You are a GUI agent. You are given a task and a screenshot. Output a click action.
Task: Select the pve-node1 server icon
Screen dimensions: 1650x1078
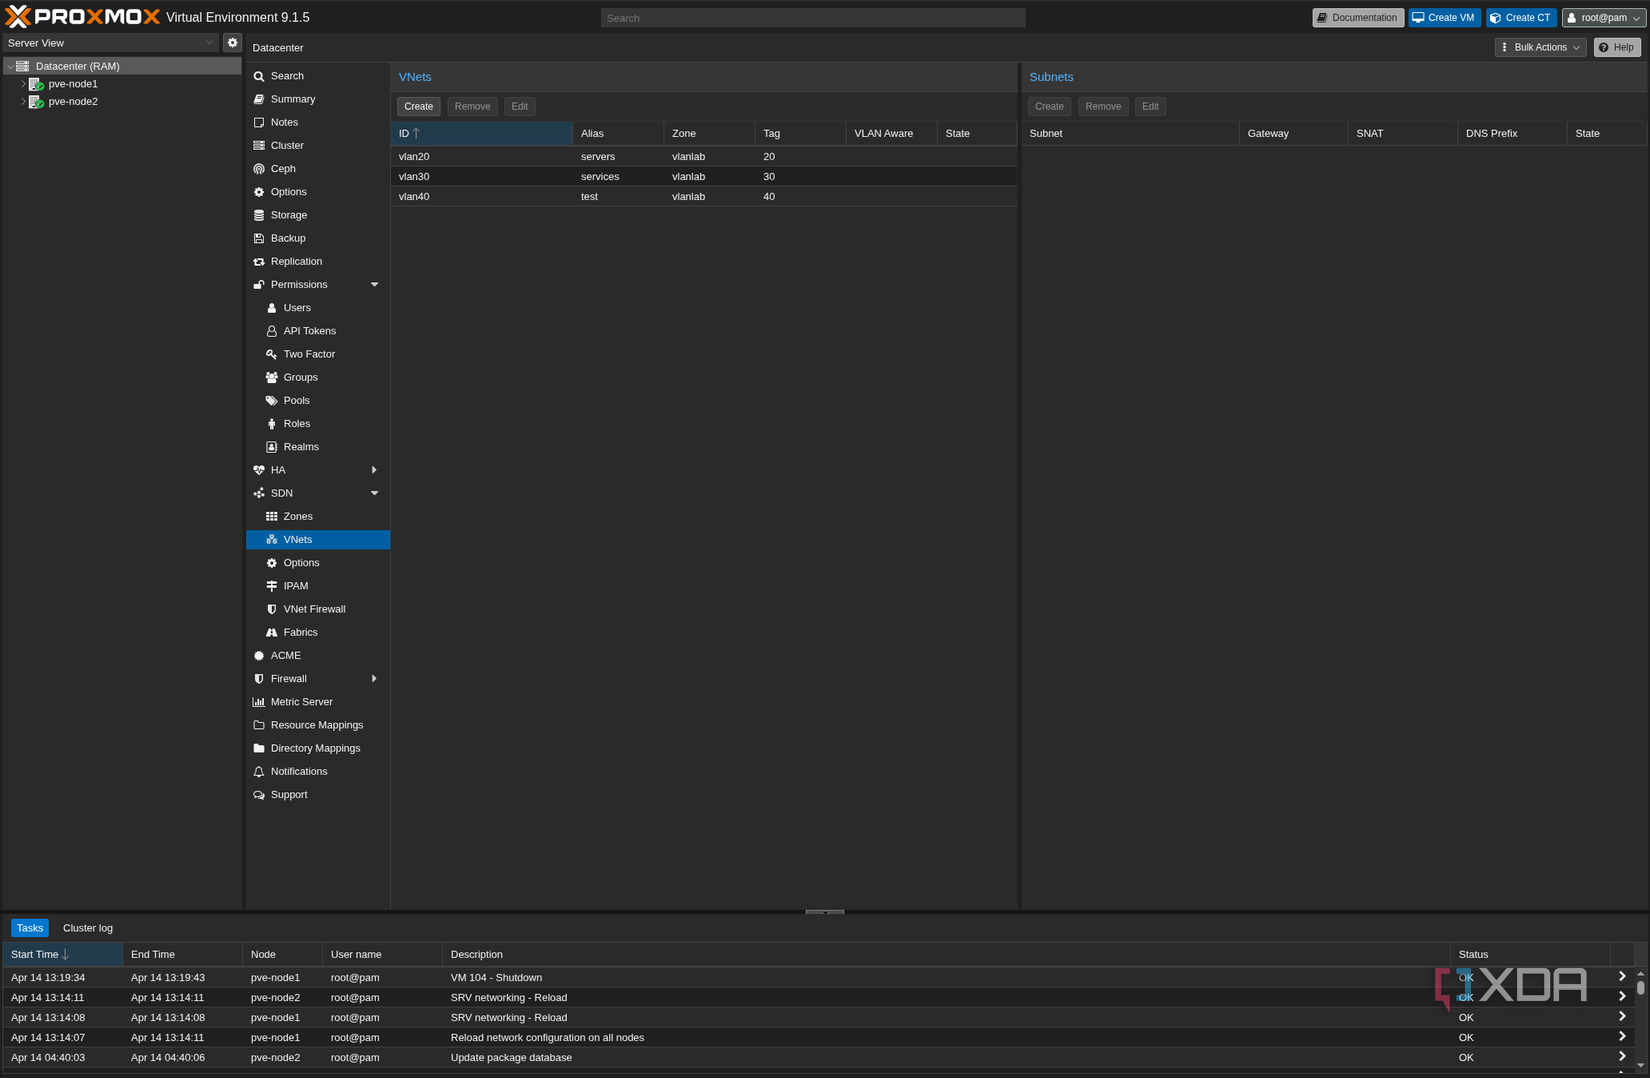[36, 84]
